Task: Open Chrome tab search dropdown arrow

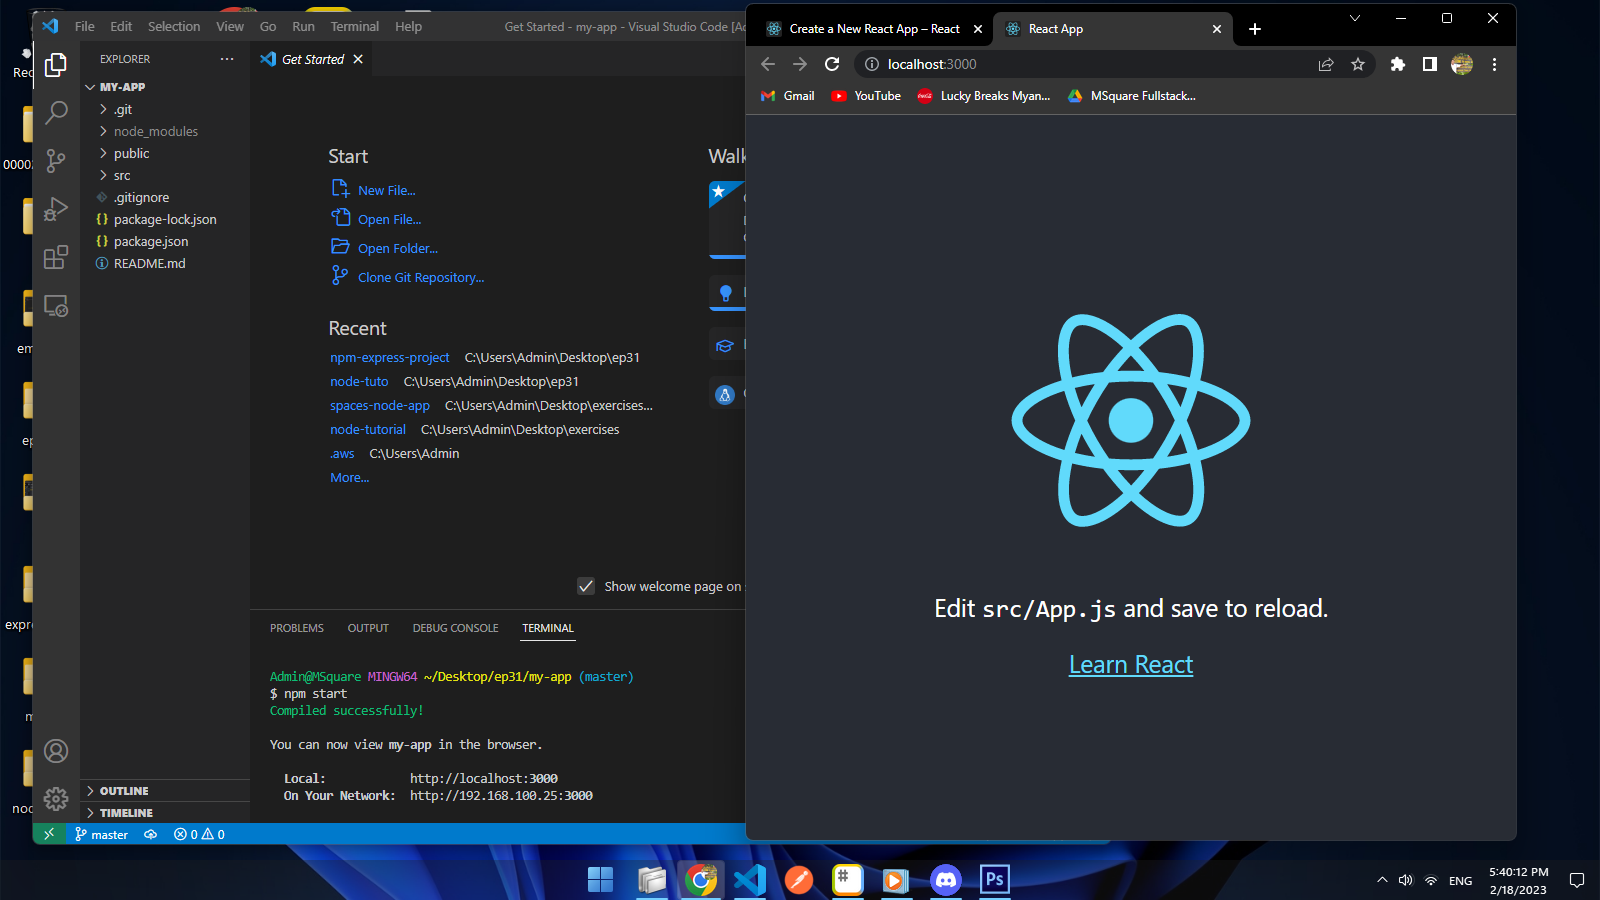Action: (x=1355, y=18)
